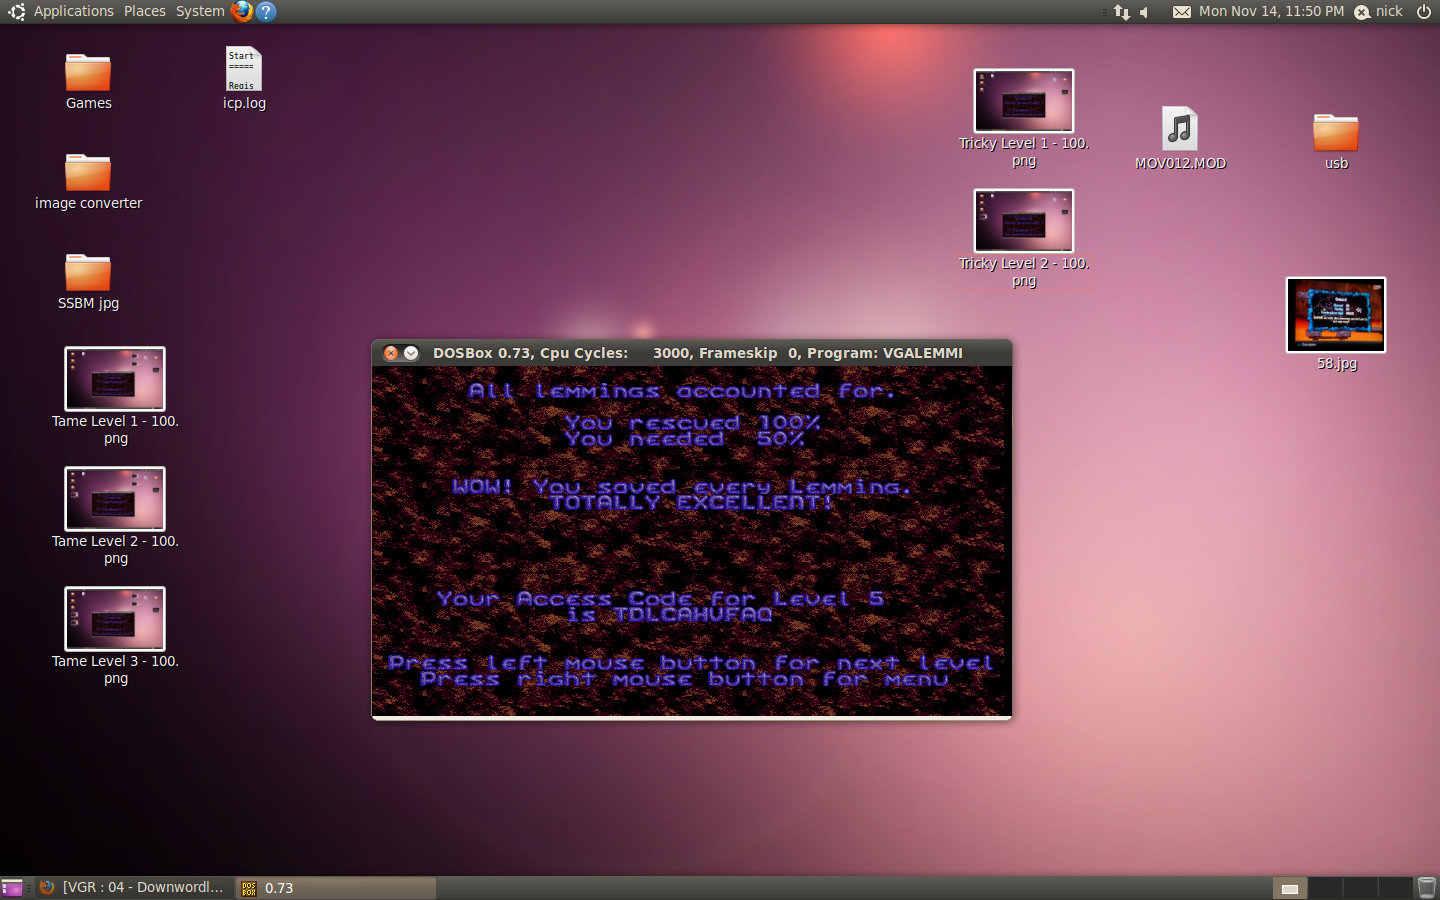
Task: Switch to the Firefox VGR taskbar window
Action: click(133, 887)
